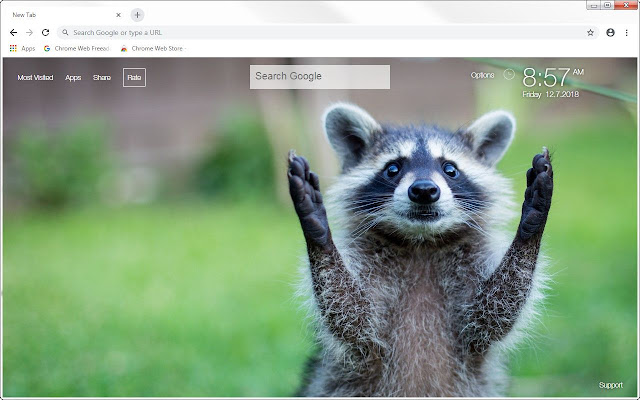Close the New Tab tab
This screenshot has width=640, height=400.
click(x=118, y=15)
